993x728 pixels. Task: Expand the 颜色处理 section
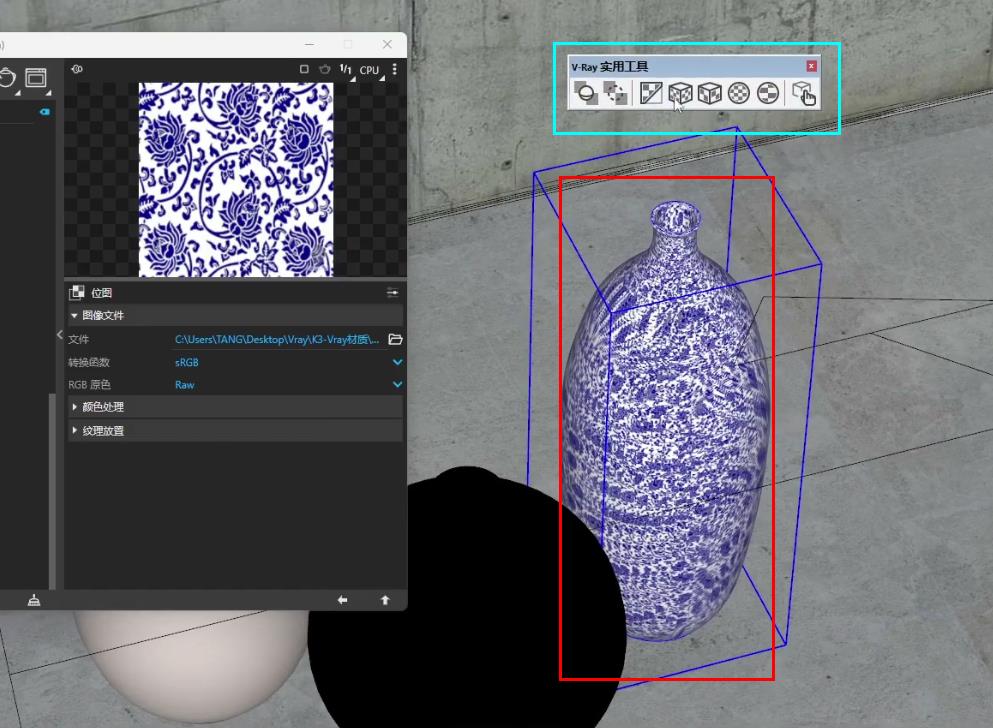point(75,407)
